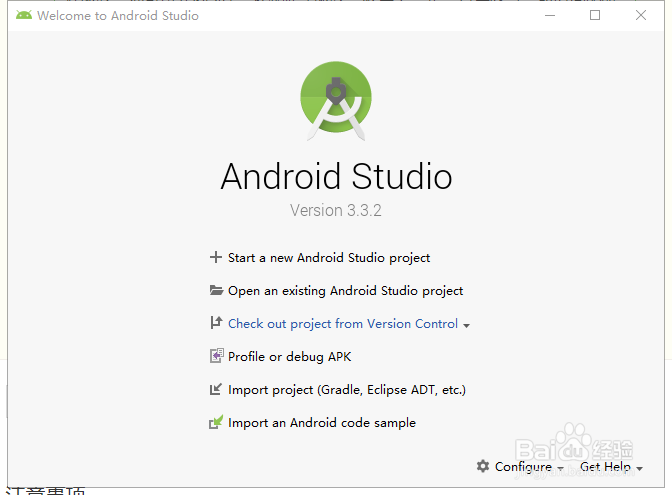Expand the Version Control dropdown arrow
Image resolution: width=672 pixels, height=495 pixels.
tap(466, 325)
